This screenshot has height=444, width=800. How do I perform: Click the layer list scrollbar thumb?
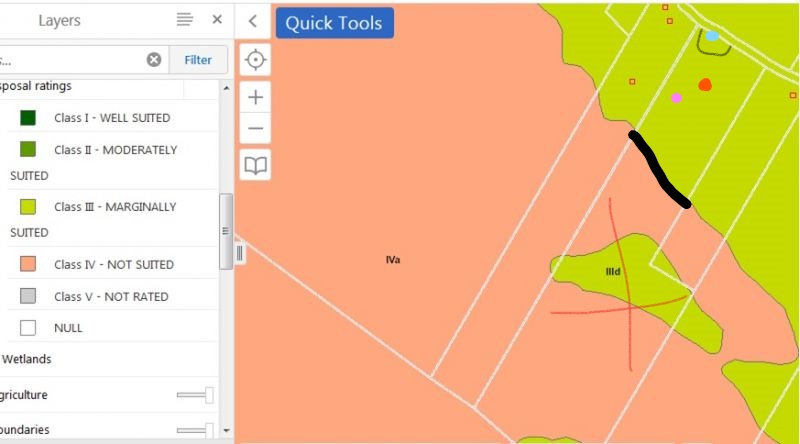[x=226, y=231]
